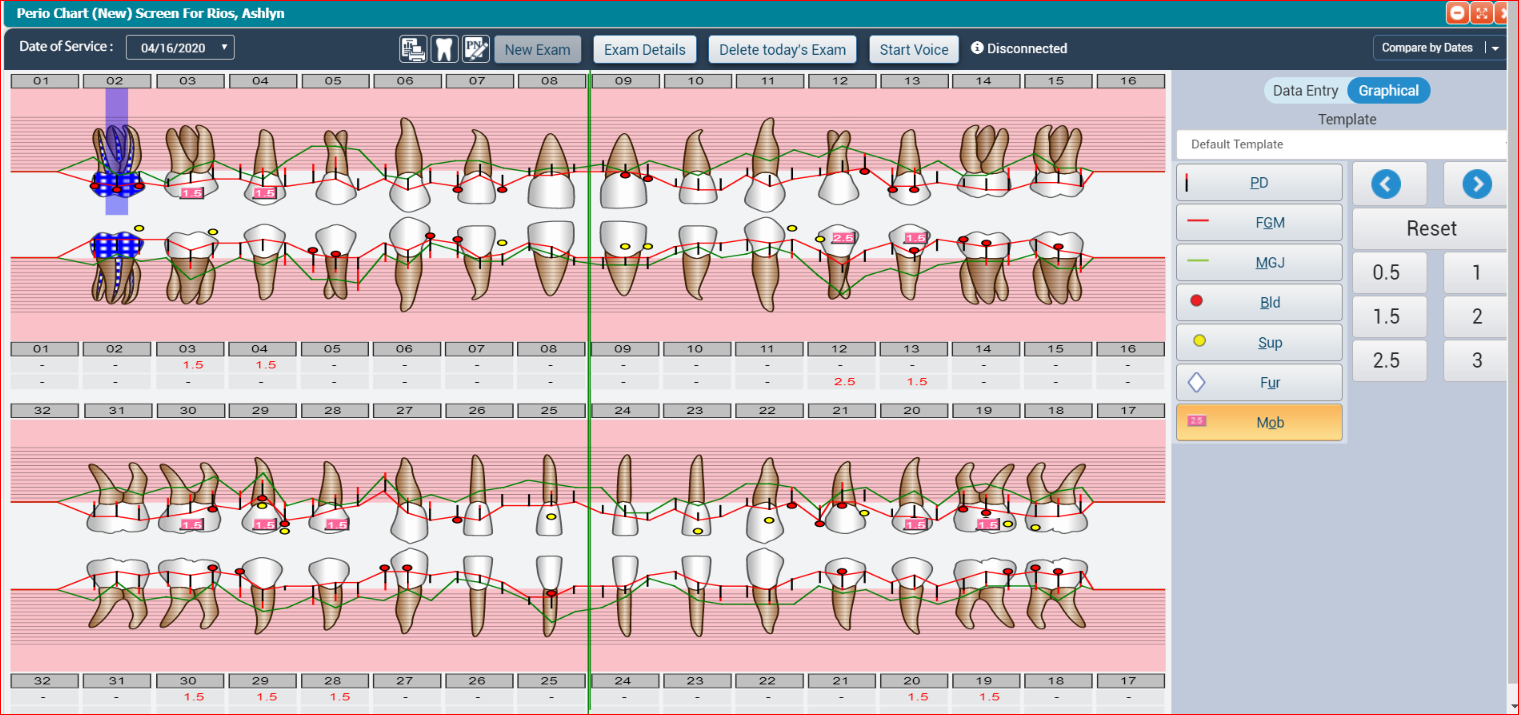Click the red 2.5 value under tooth 12
Screen dimensions: 1519x715
coord(844,382)
